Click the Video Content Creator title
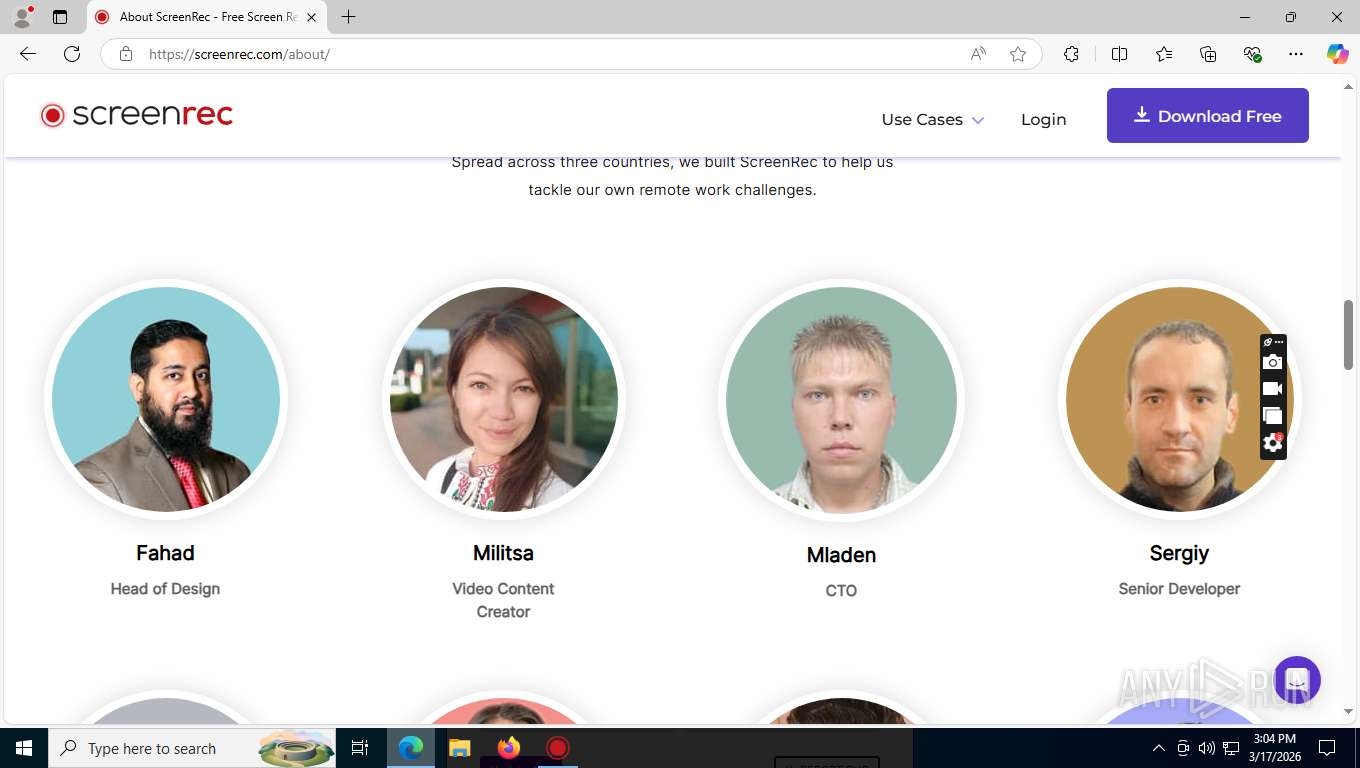This screenshot has height=768, width=1360. pyautogui.click(x=503, y=600)
